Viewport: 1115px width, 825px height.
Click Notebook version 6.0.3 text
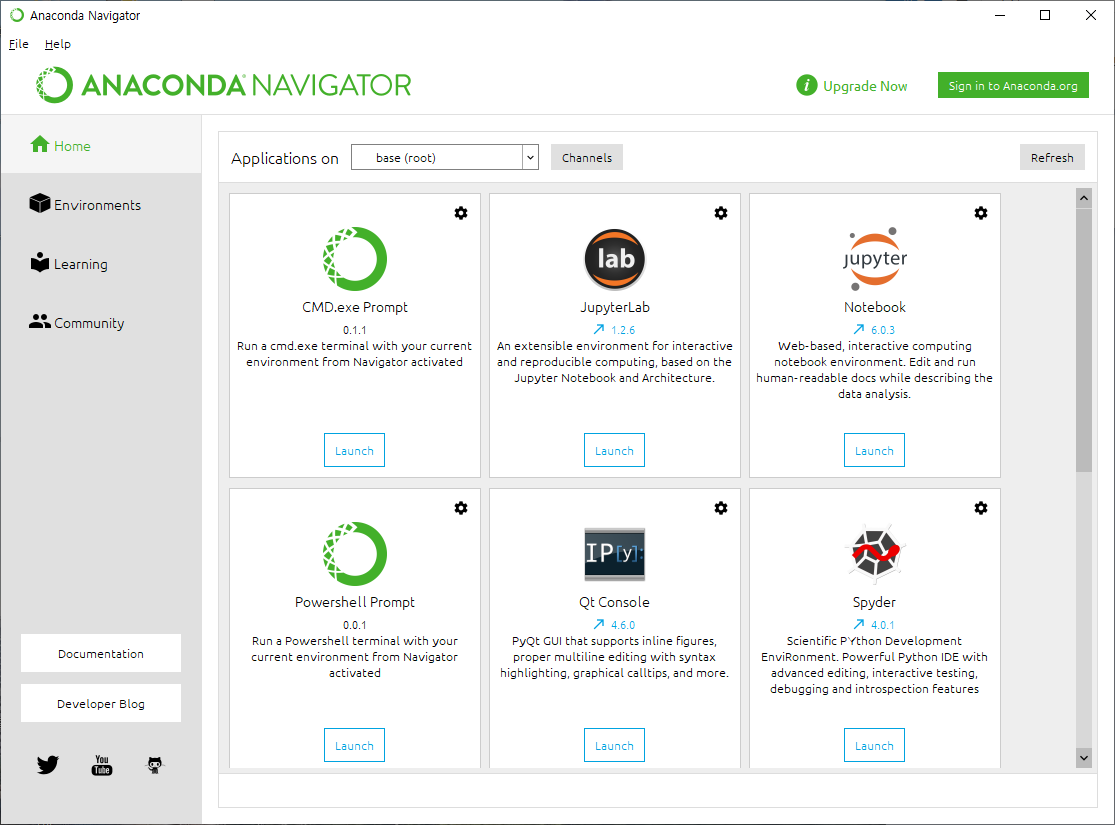pos(883,330)
